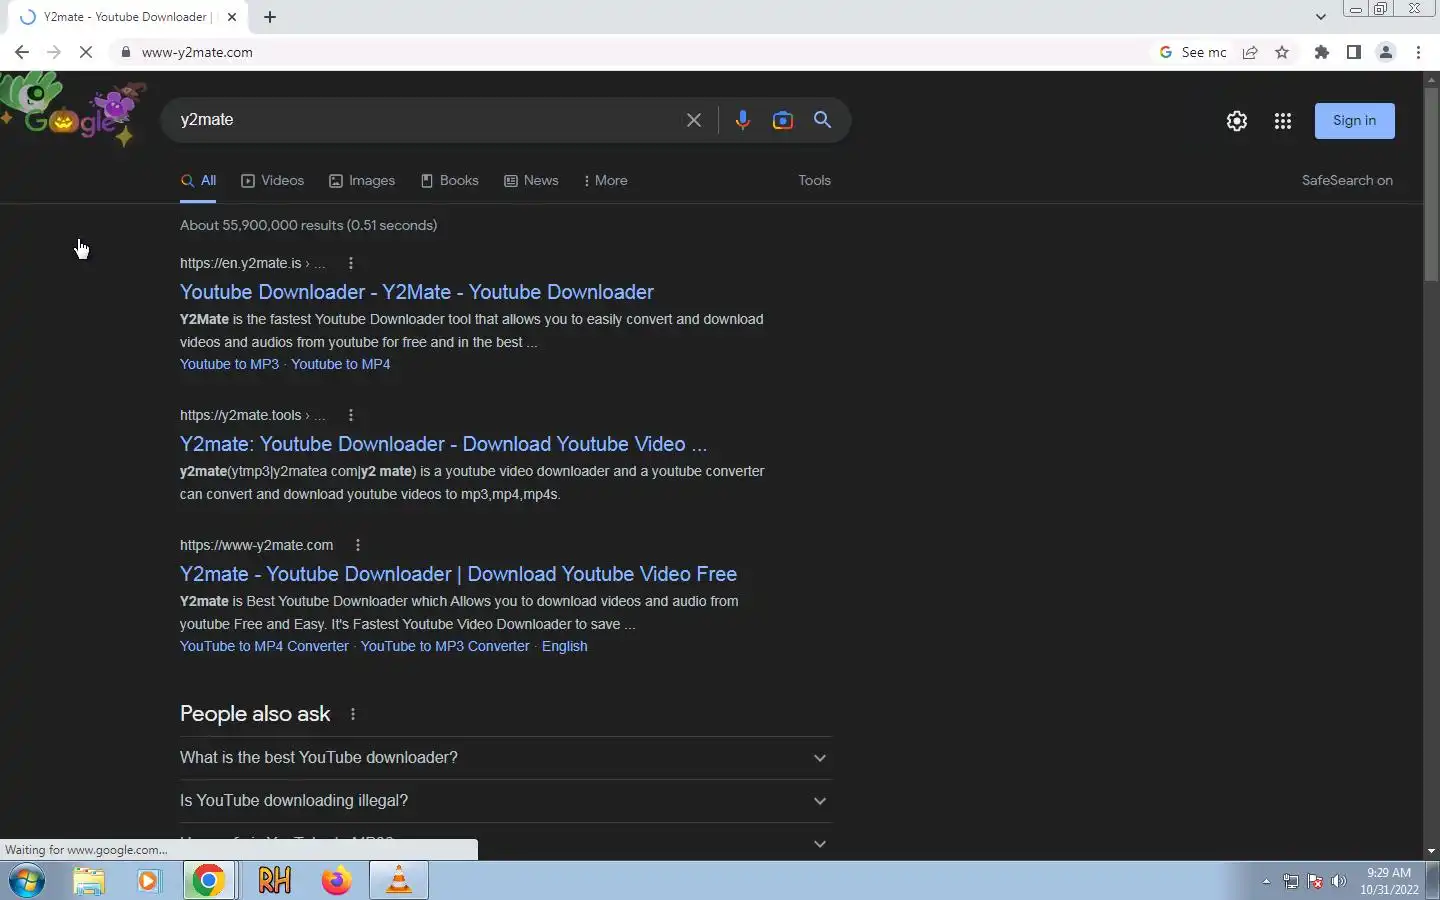Open Chrome extensions puzzle icon
This screenshot has width=1440, height=900.
tap(1322, 52)
